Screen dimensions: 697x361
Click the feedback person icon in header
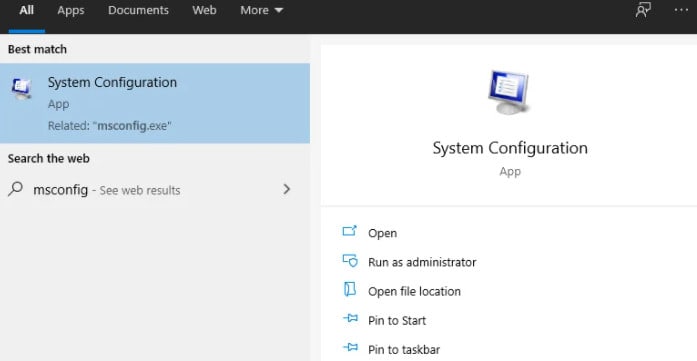pos(643,10)
